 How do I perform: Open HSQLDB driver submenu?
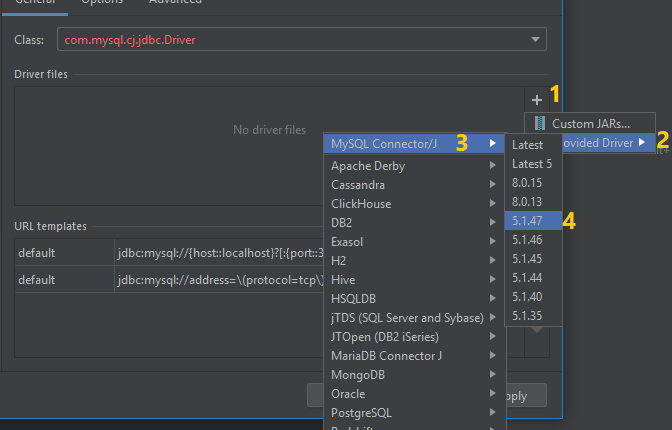(414, 298)
